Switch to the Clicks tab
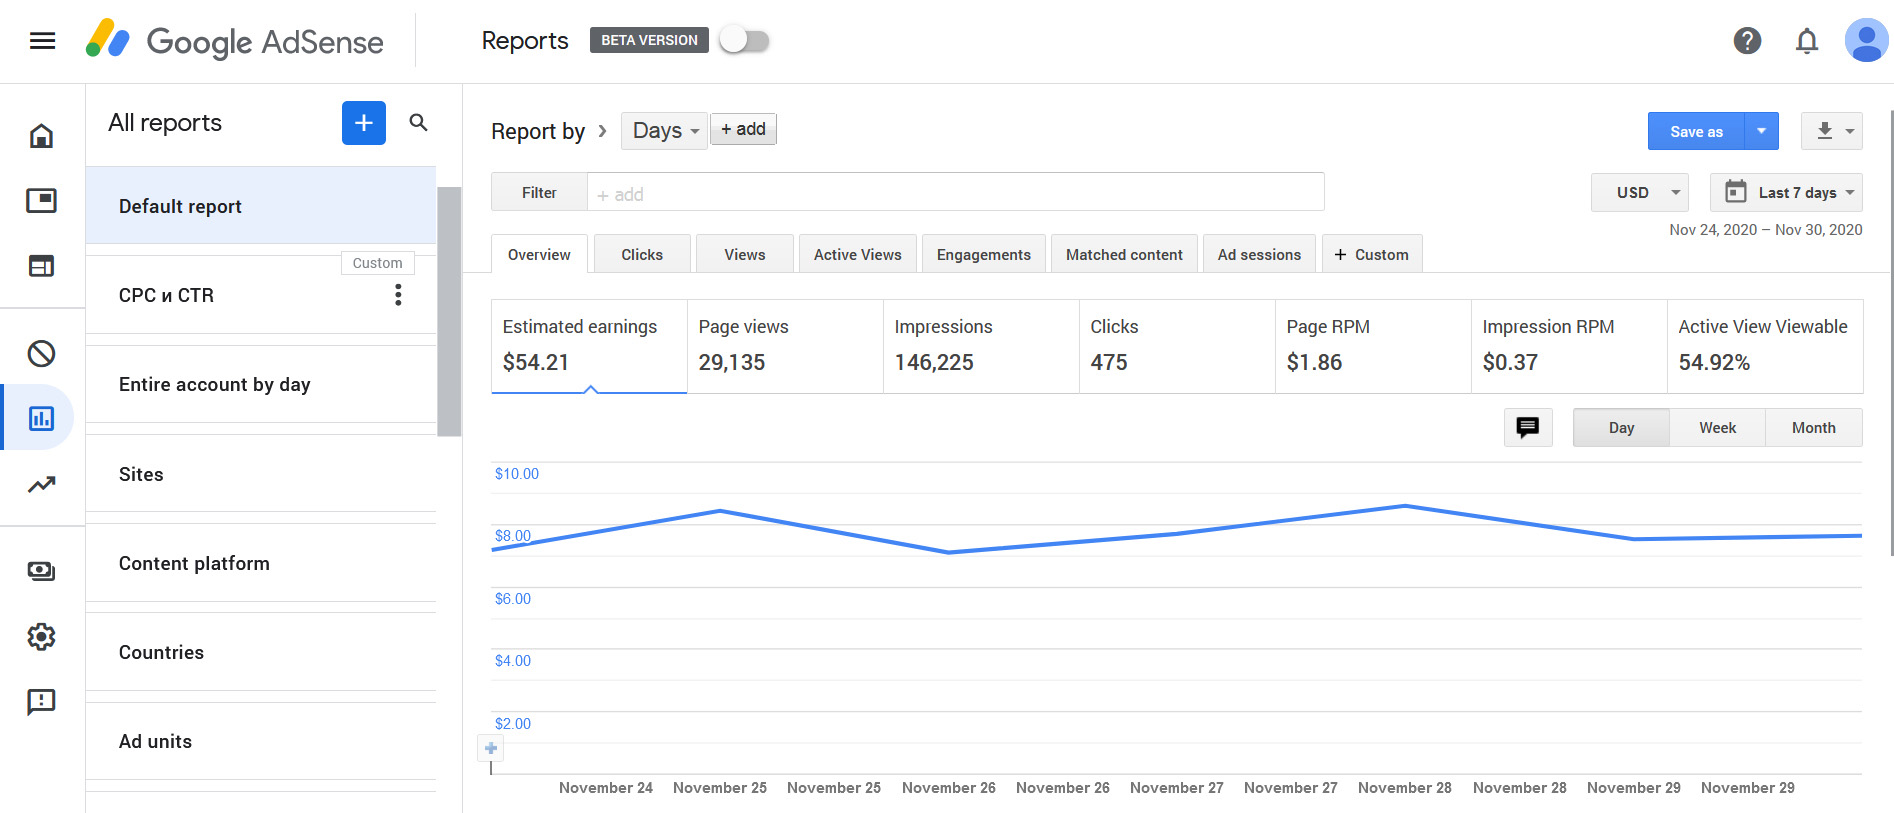This screenshot has height=813, width=1894. 642,254
